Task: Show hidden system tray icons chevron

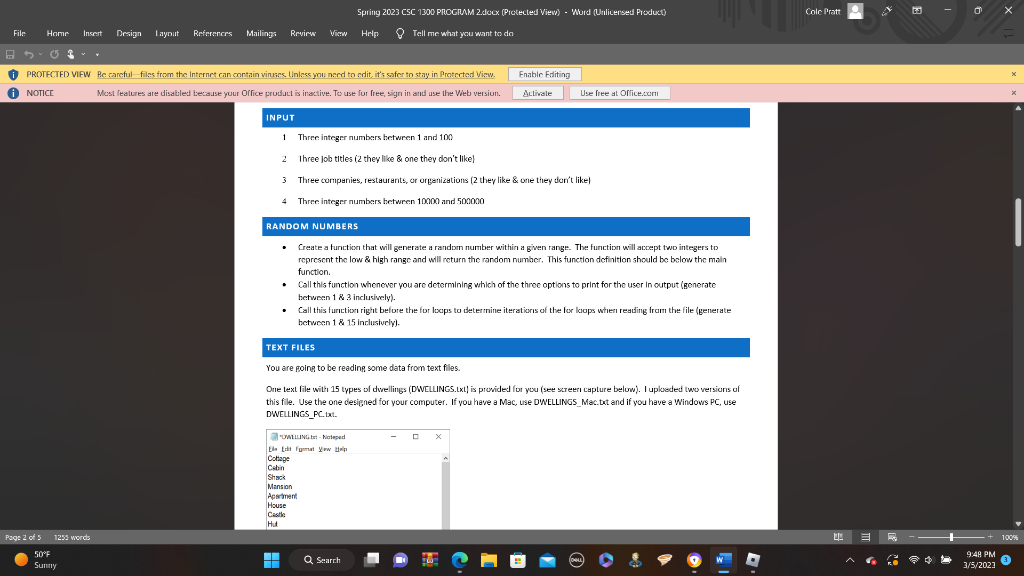Action: (x=850, y=560)
